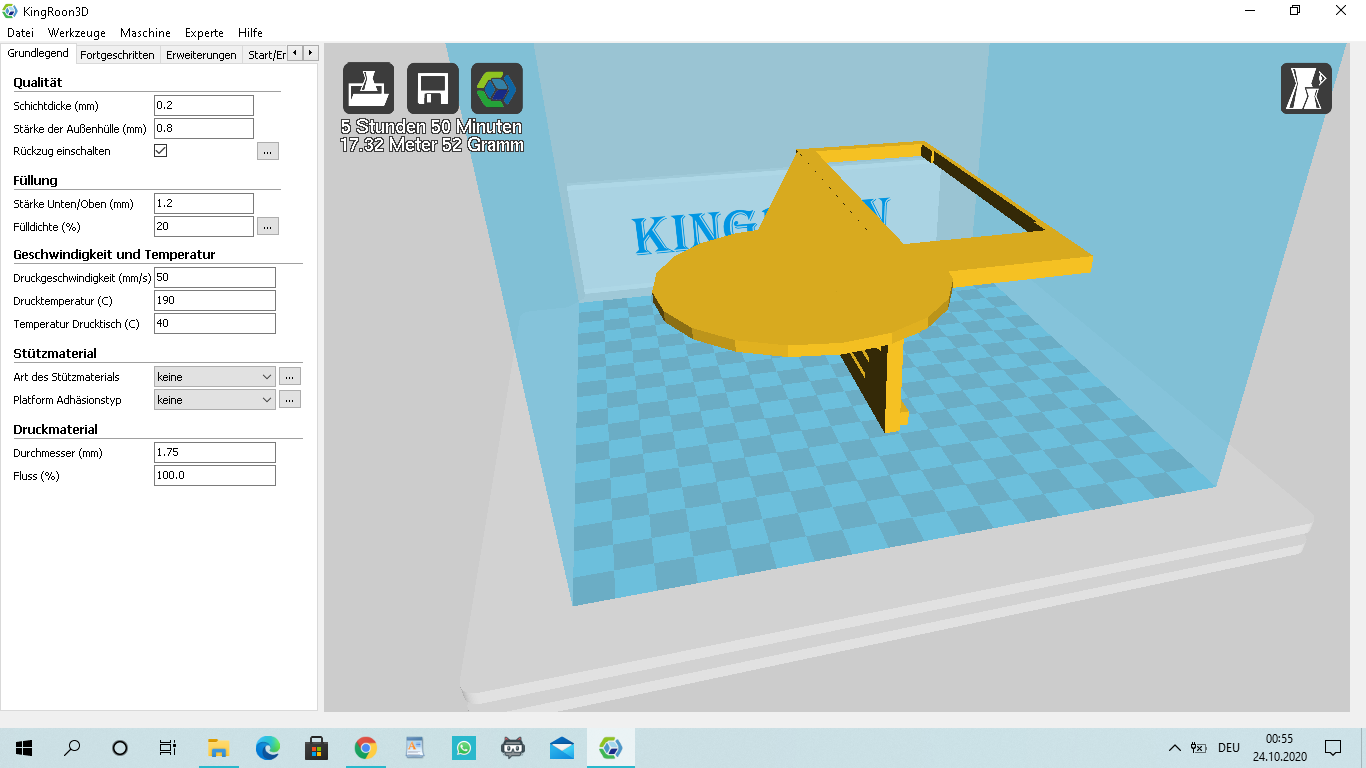The height and width of the screenshot is (768, 1366).
Task: Click the Stärke Unten/Oben input field
Action: (204, 204)
